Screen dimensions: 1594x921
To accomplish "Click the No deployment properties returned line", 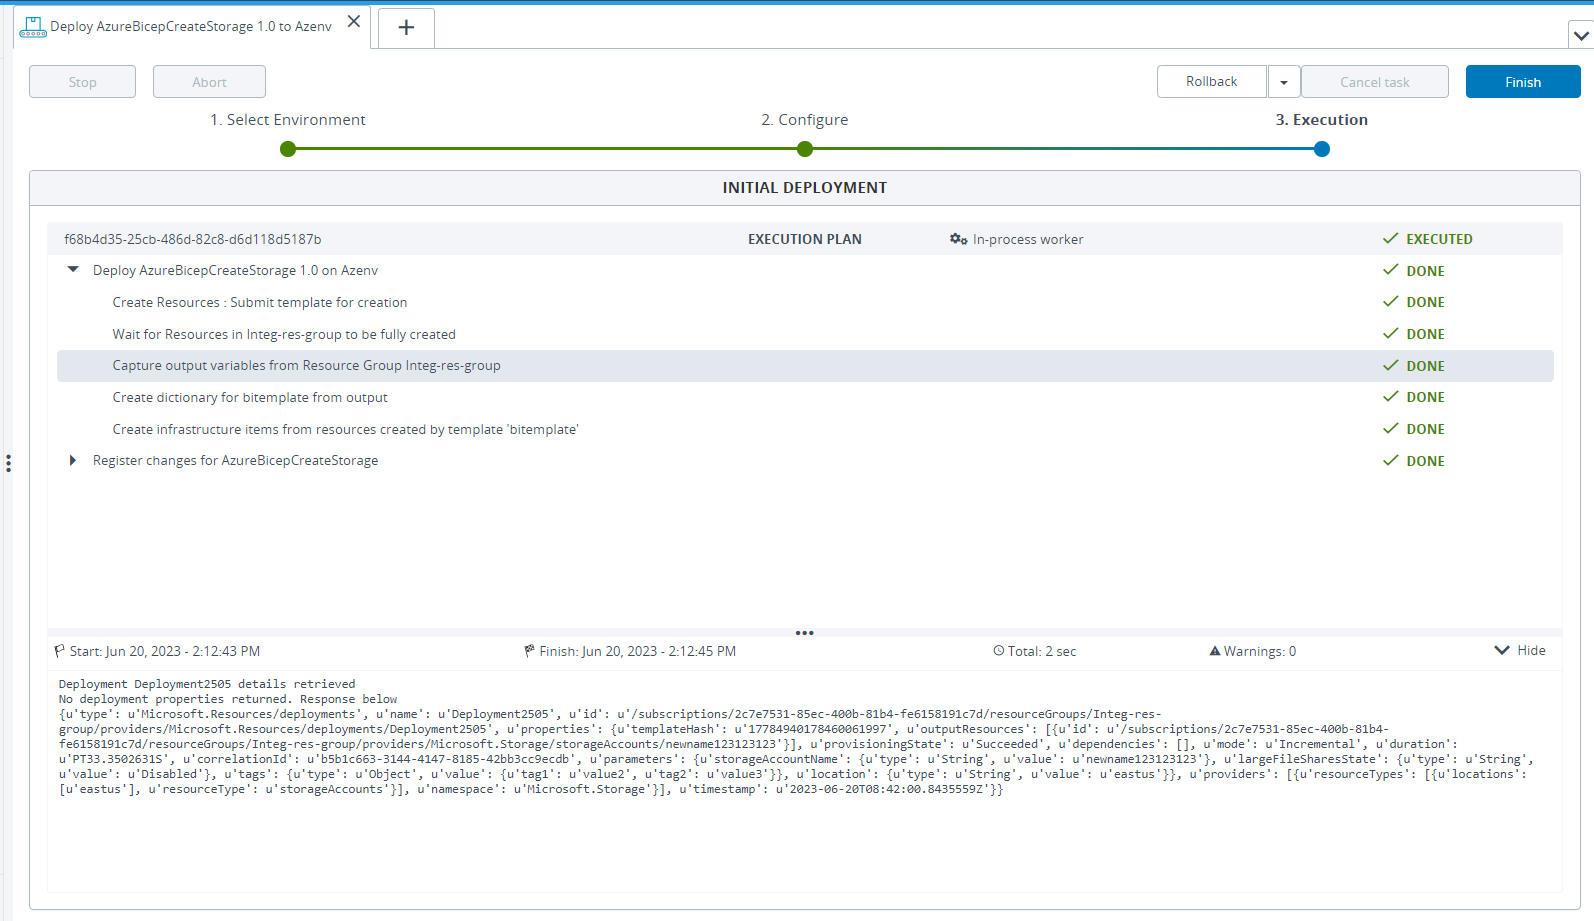I will [228, 699].
